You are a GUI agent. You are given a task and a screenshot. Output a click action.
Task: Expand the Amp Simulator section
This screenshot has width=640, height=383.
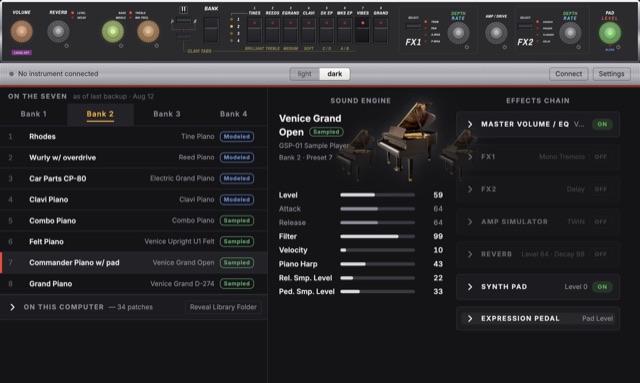[x=470, y=222]
